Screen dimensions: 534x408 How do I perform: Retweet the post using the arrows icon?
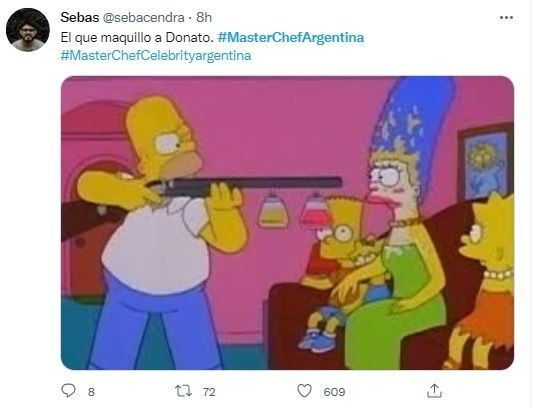[183, 391]
